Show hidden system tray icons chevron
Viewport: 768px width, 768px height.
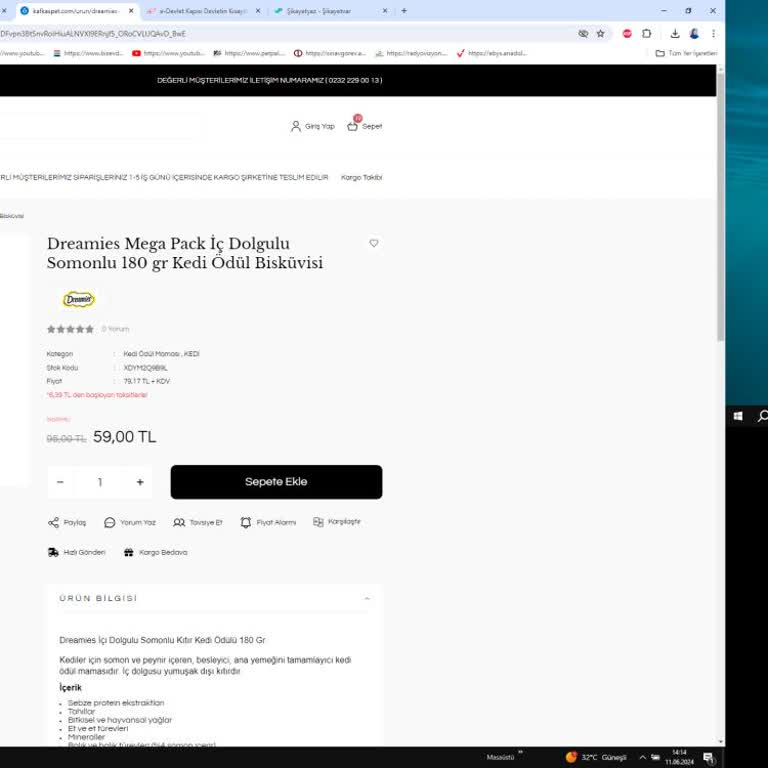643,757
